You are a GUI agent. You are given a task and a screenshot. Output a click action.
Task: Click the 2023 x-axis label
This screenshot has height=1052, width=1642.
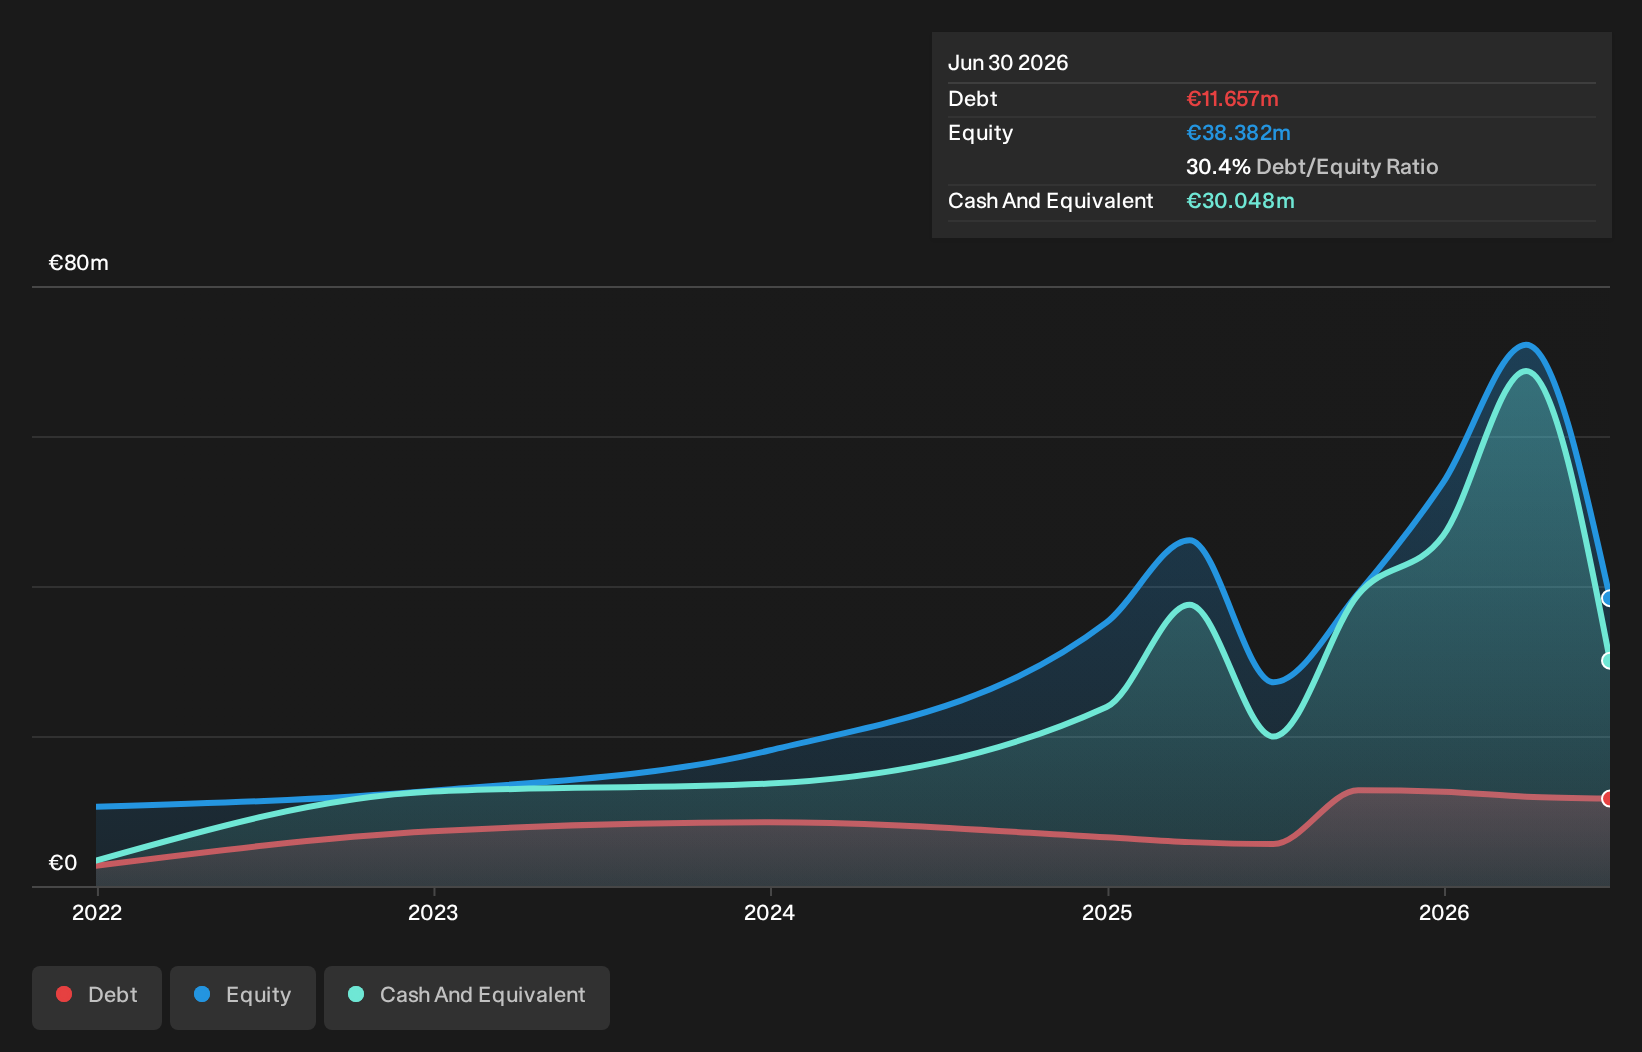pyautogui.click(x=433, y=912)
